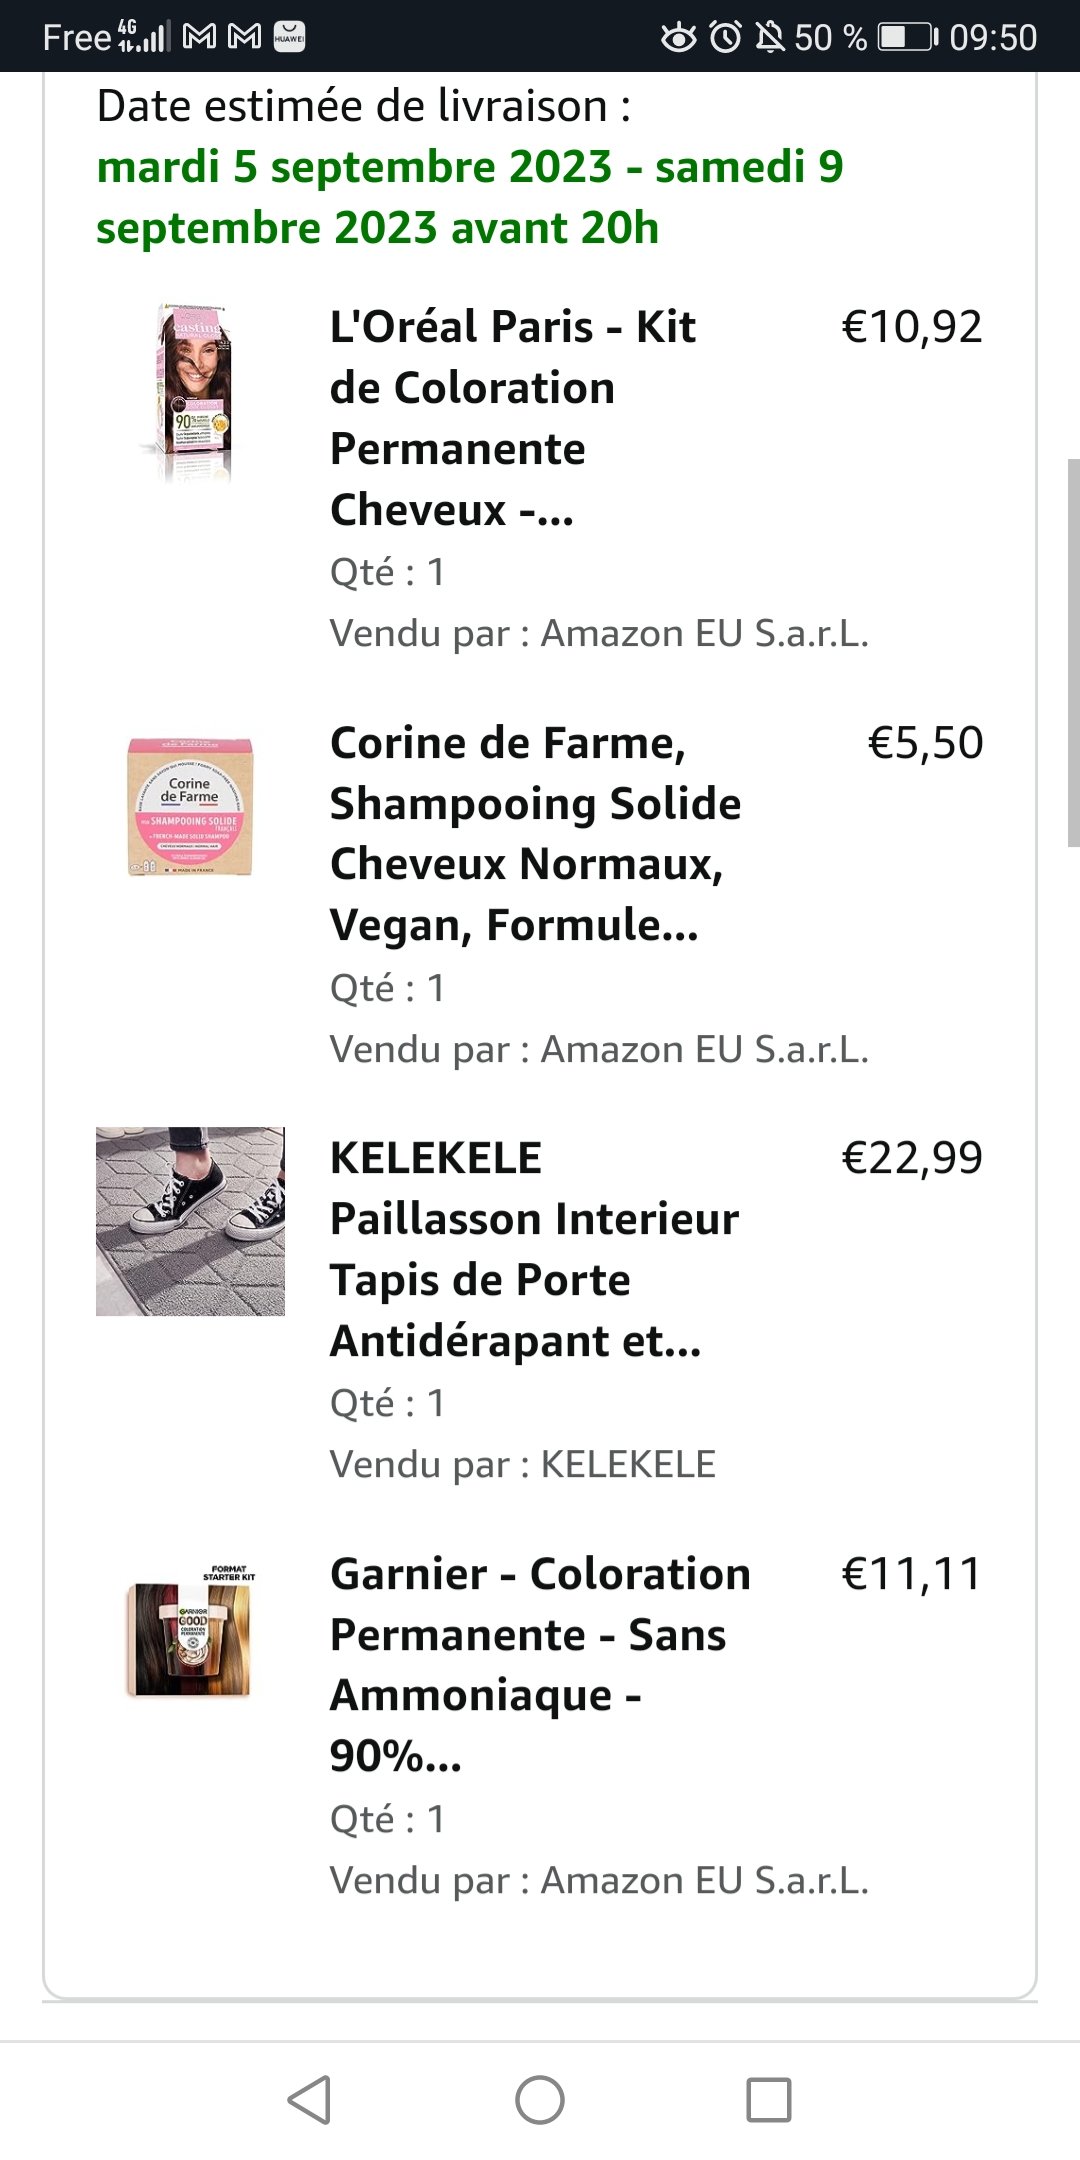Tap the battery indicator icon
1080x2160 pixels.
pos(907,38)
